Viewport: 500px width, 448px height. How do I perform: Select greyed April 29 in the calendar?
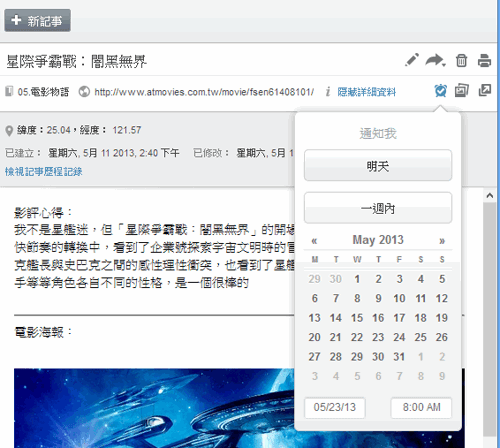click(314, 279)
